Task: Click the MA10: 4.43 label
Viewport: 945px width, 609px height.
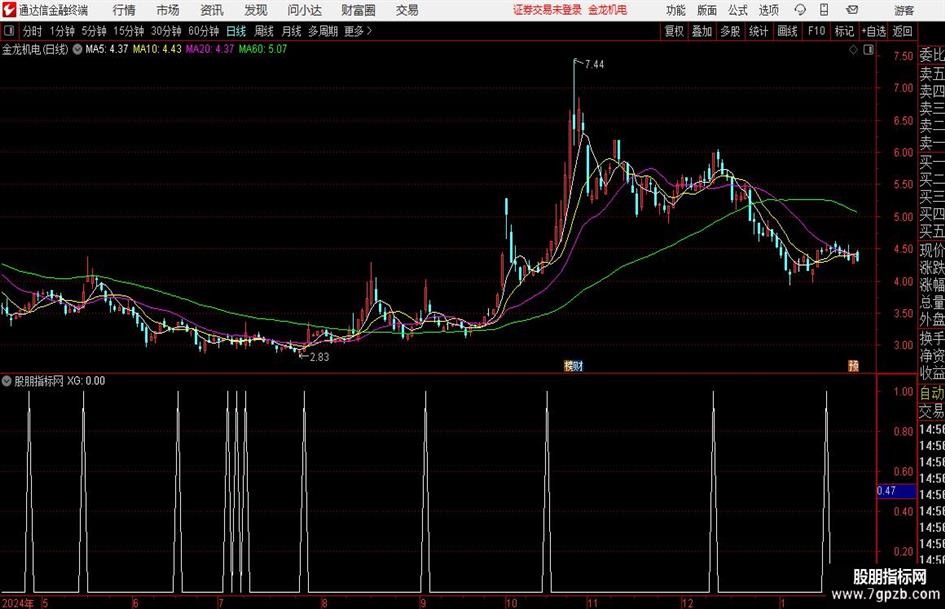Action: click(157, 49)
